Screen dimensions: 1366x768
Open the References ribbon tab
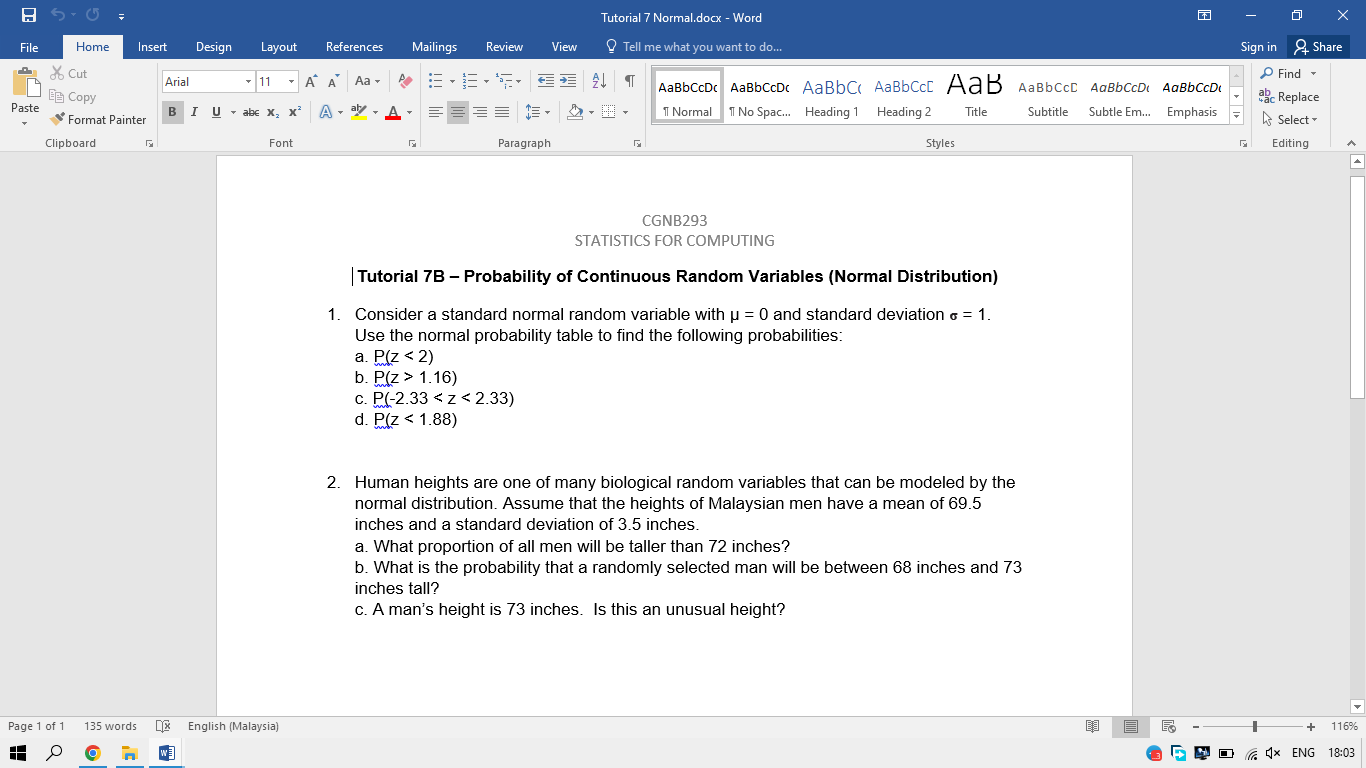pyautogui.click(x=354, y=46)
